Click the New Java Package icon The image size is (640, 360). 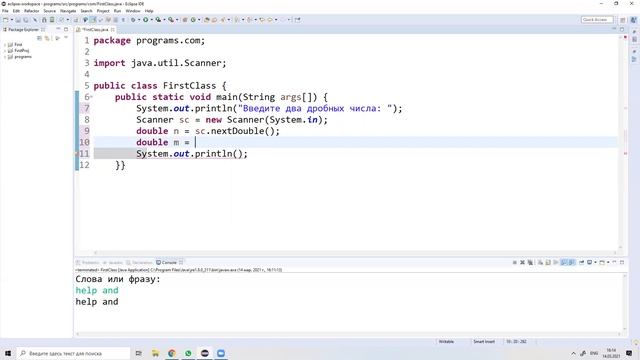coord(185,20)
